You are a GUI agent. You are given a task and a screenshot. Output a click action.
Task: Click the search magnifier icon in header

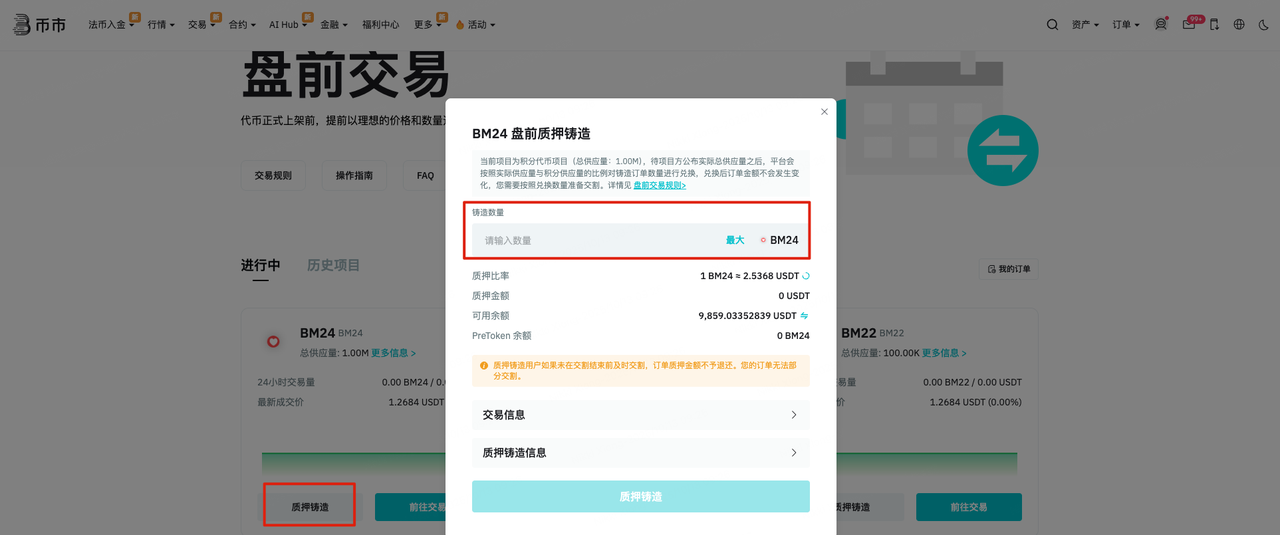pyautogui.click(x=1052, y=24)
